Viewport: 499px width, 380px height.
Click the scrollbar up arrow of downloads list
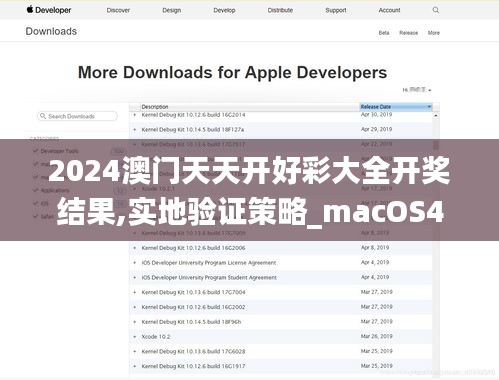(436, 115)
